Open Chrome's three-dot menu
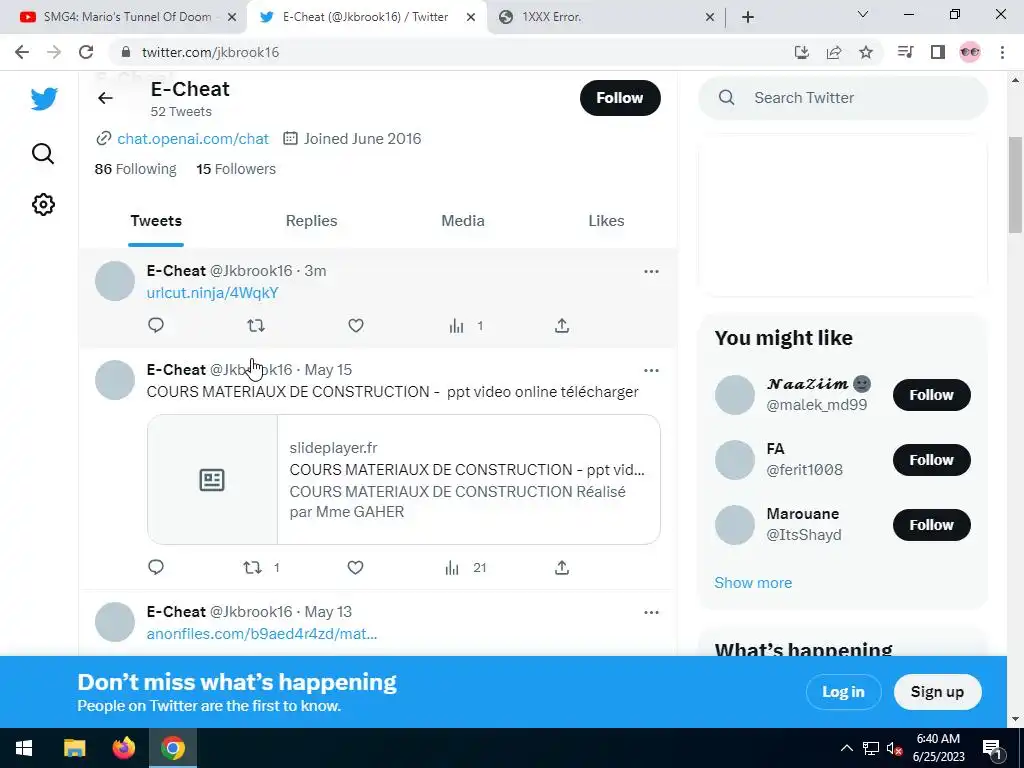This screenshot has width=1024, height=768. pos(1002,52)
